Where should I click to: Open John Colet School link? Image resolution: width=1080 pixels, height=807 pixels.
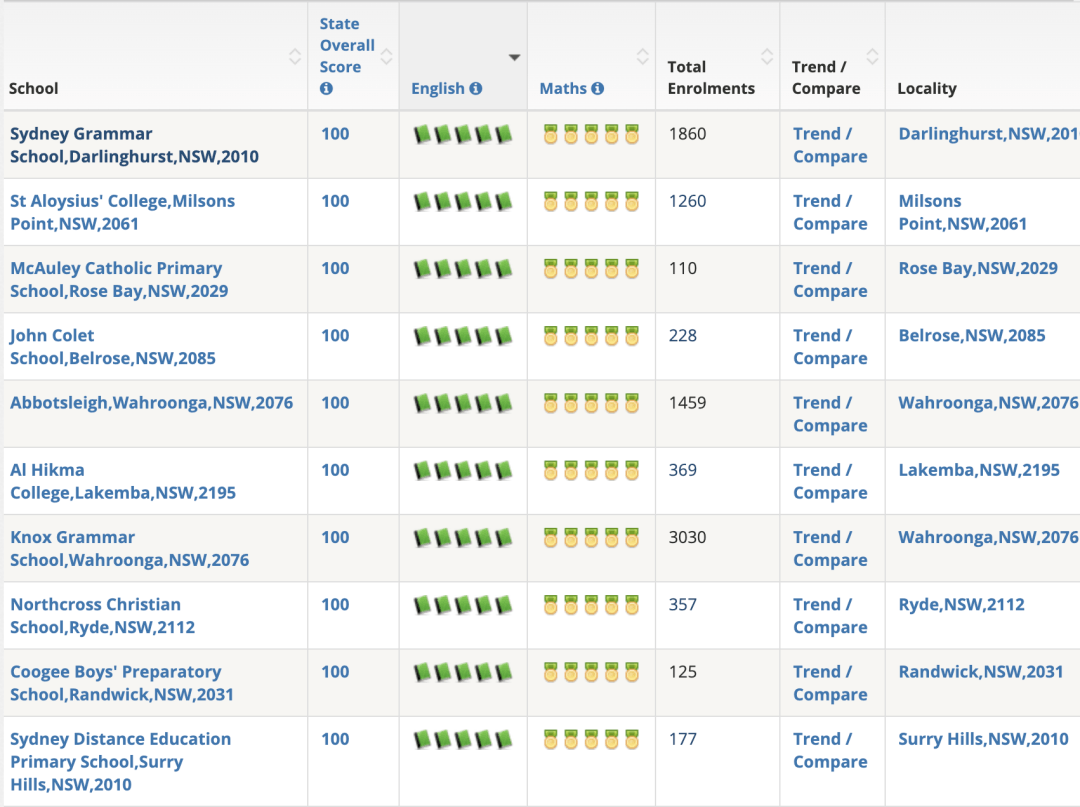coord(113,347)
